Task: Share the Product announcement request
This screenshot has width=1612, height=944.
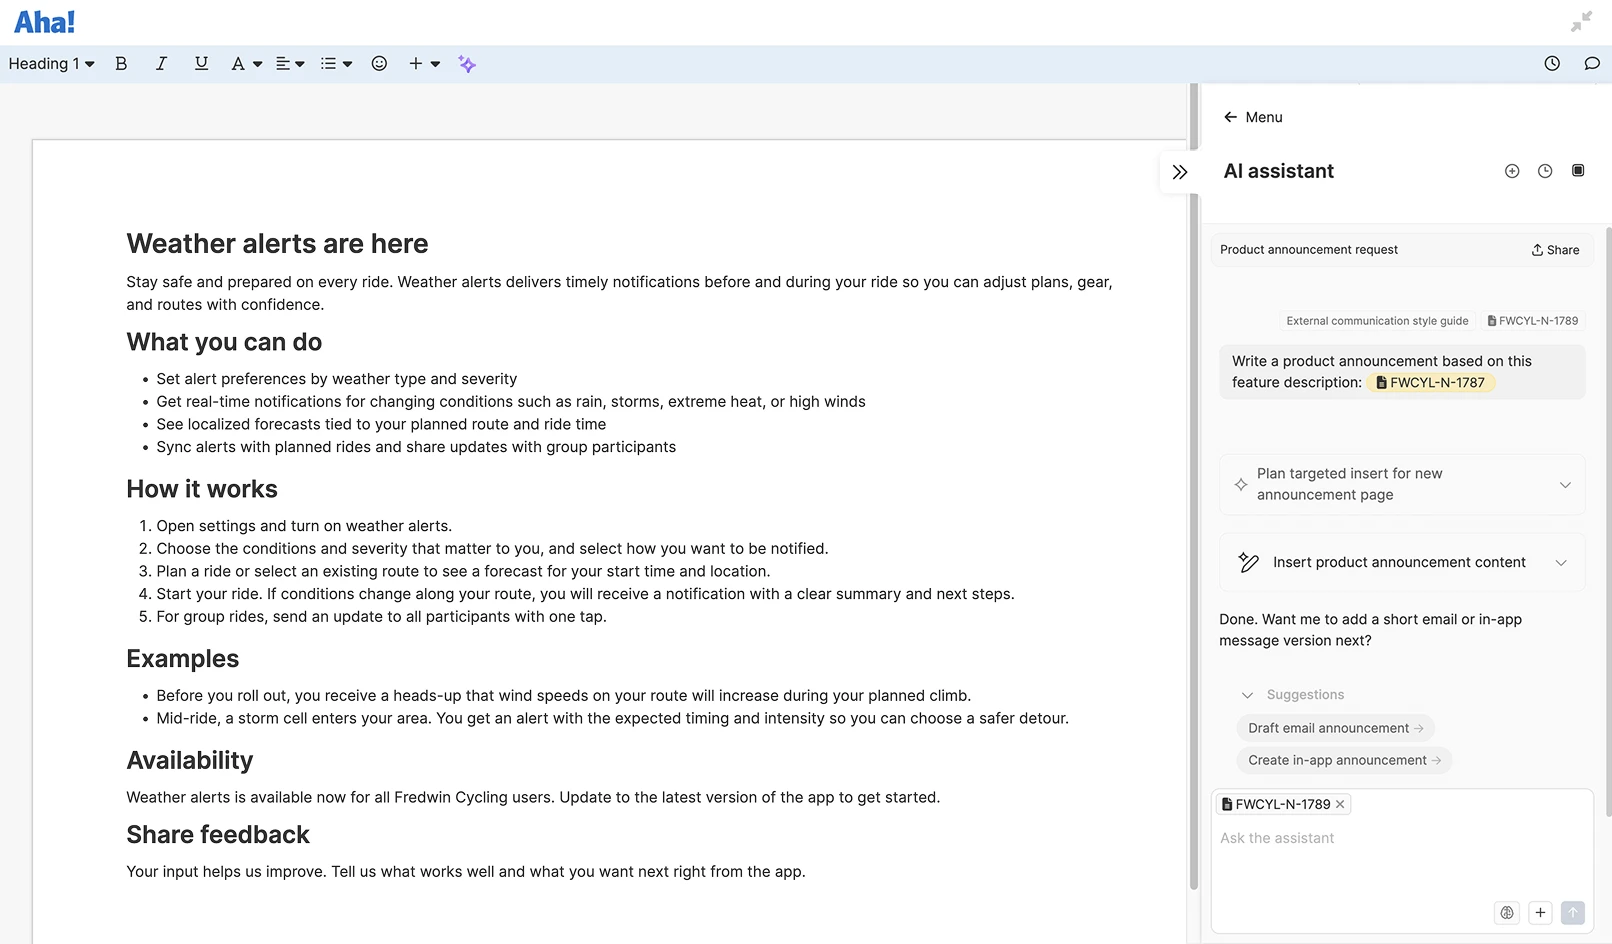Action: pos(1554,249)
